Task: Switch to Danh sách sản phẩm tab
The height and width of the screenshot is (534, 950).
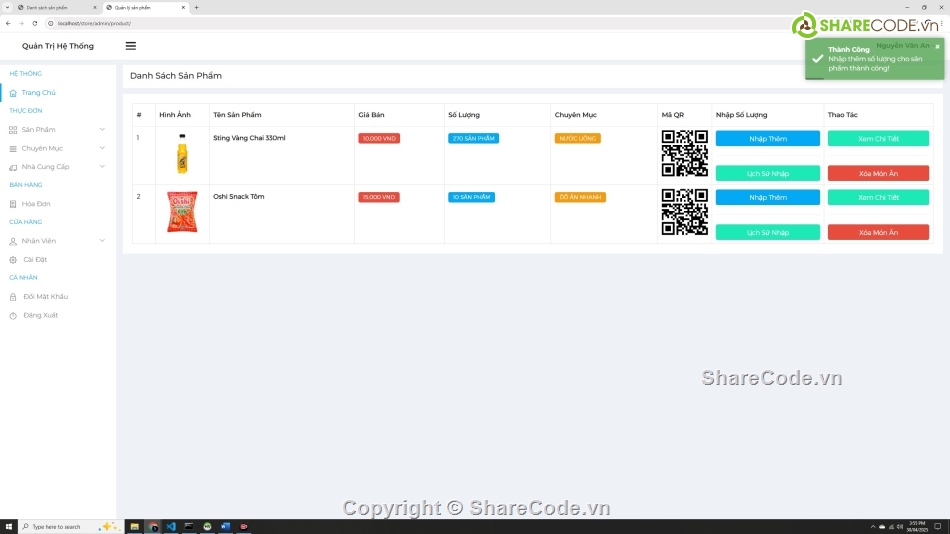Action: pyautogui.click(x=57, y=7)
